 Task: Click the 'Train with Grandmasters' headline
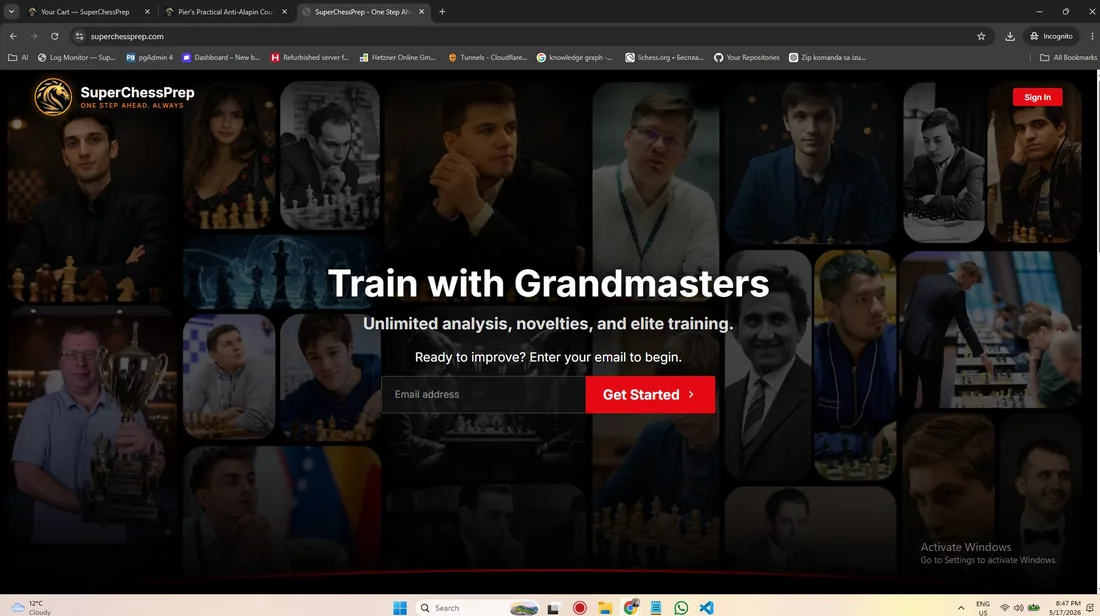pos(548,283)
